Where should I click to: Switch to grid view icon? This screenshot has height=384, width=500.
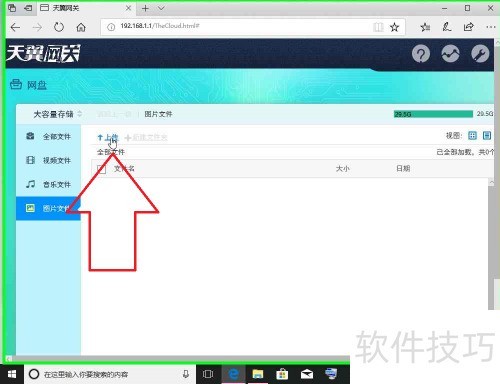[472, 135]
